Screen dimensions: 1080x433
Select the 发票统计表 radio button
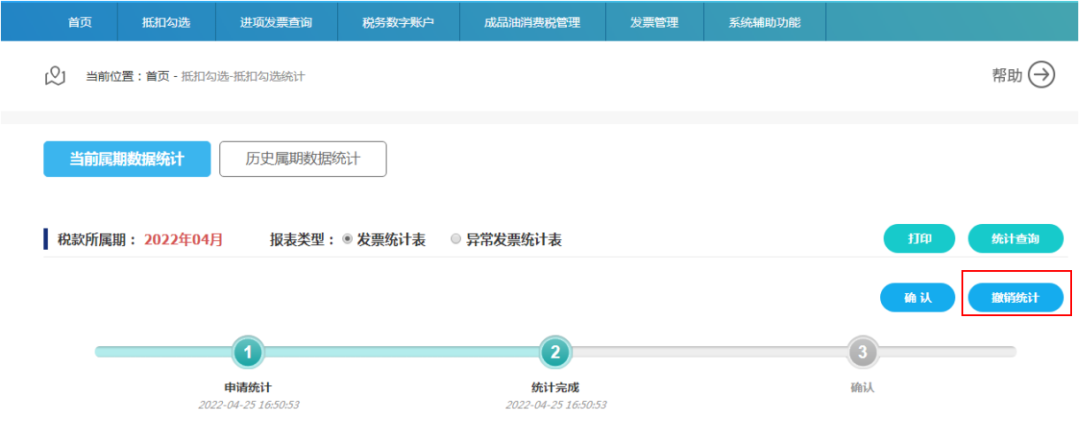click(348, 240)
